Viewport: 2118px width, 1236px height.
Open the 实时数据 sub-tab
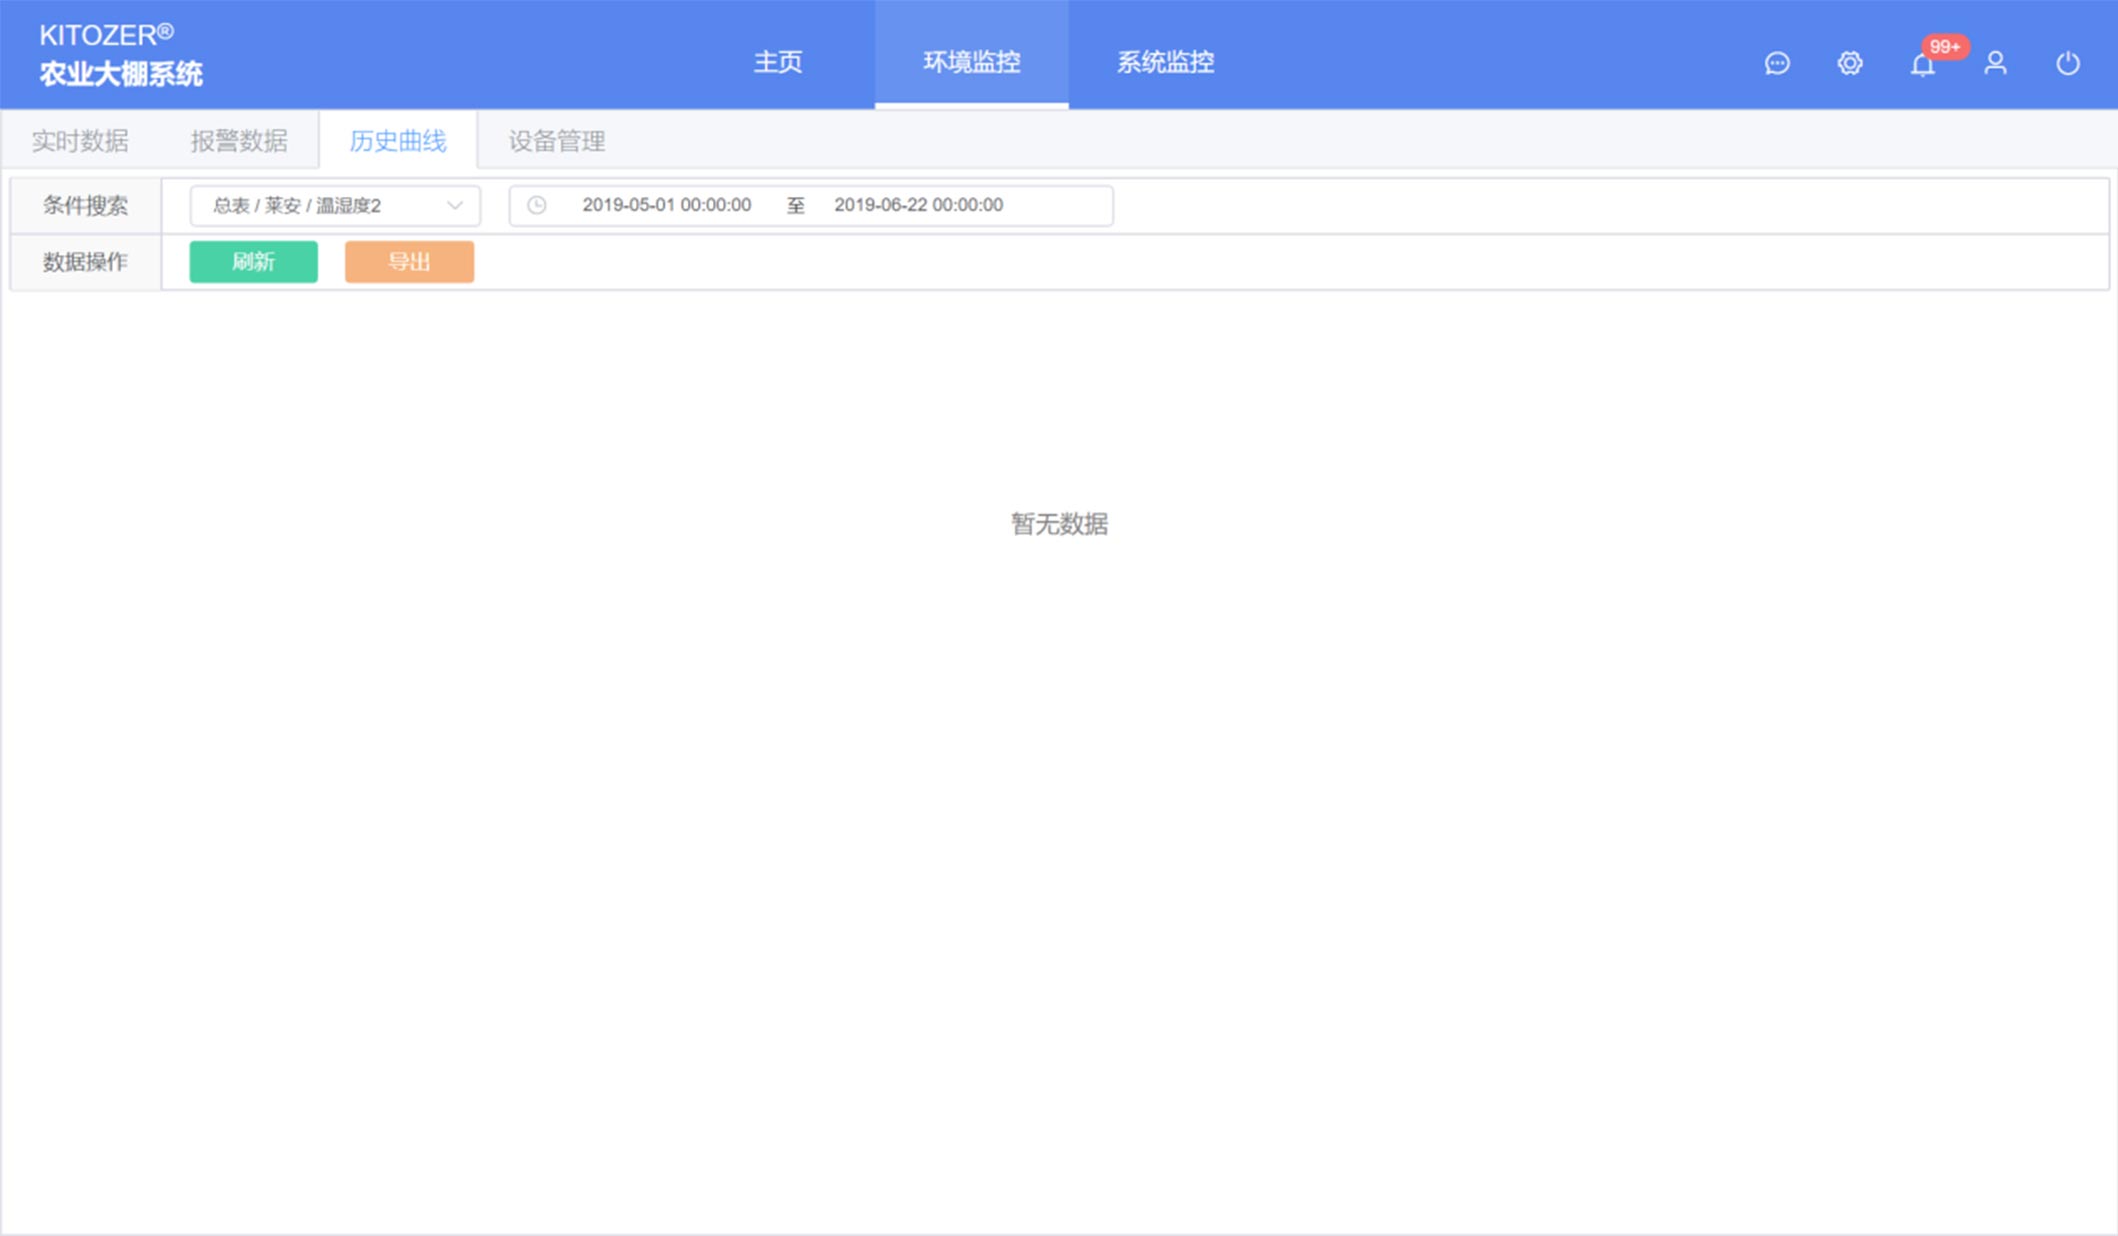[x=80, y=141]
